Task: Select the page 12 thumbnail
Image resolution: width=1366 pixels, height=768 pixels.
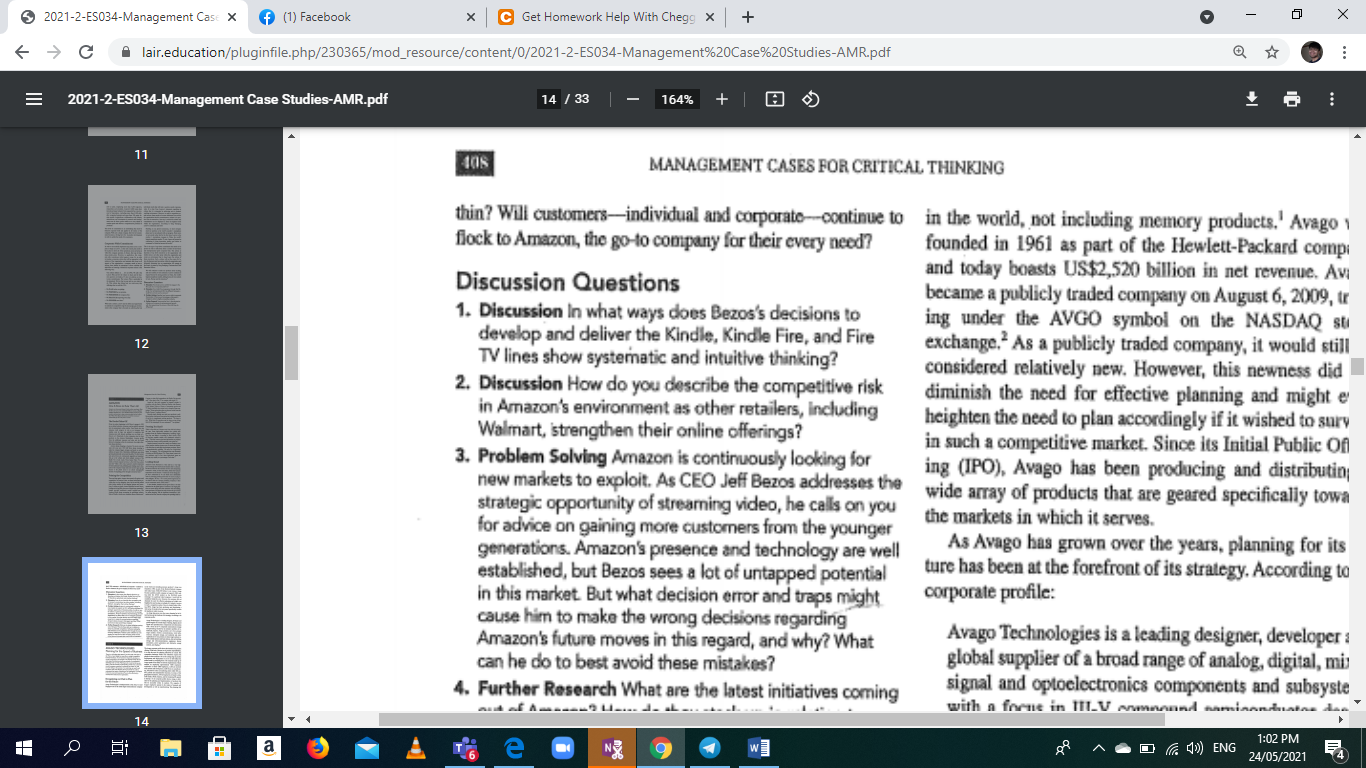Action: (142, 254)
